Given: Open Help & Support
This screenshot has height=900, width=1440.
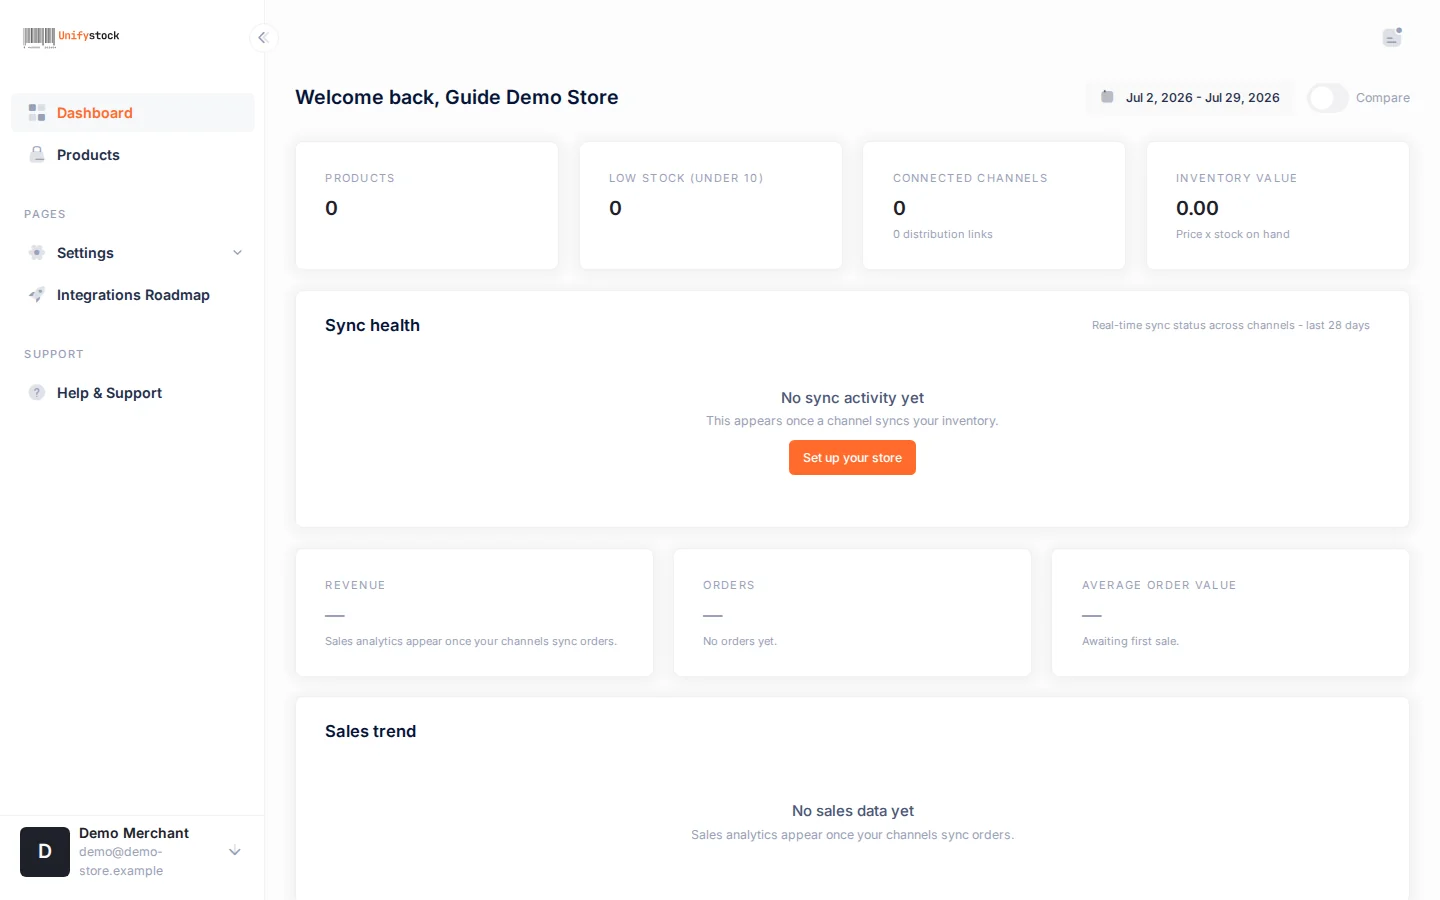Looking at the screenshot, I should point(133,393).
